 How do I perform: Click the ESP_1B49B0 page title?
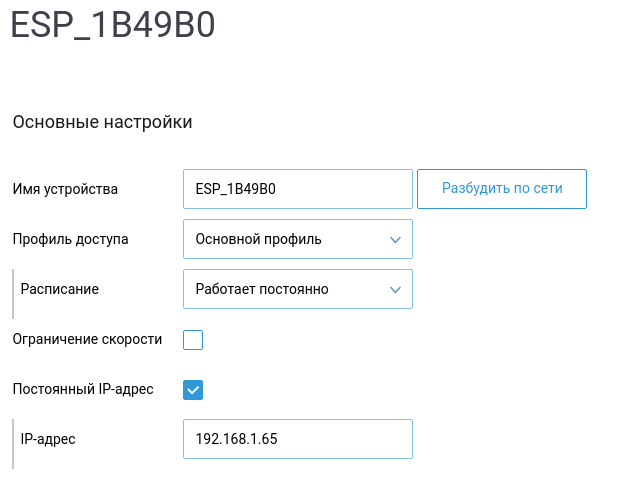pyautogui.click(x=113, y=26)
